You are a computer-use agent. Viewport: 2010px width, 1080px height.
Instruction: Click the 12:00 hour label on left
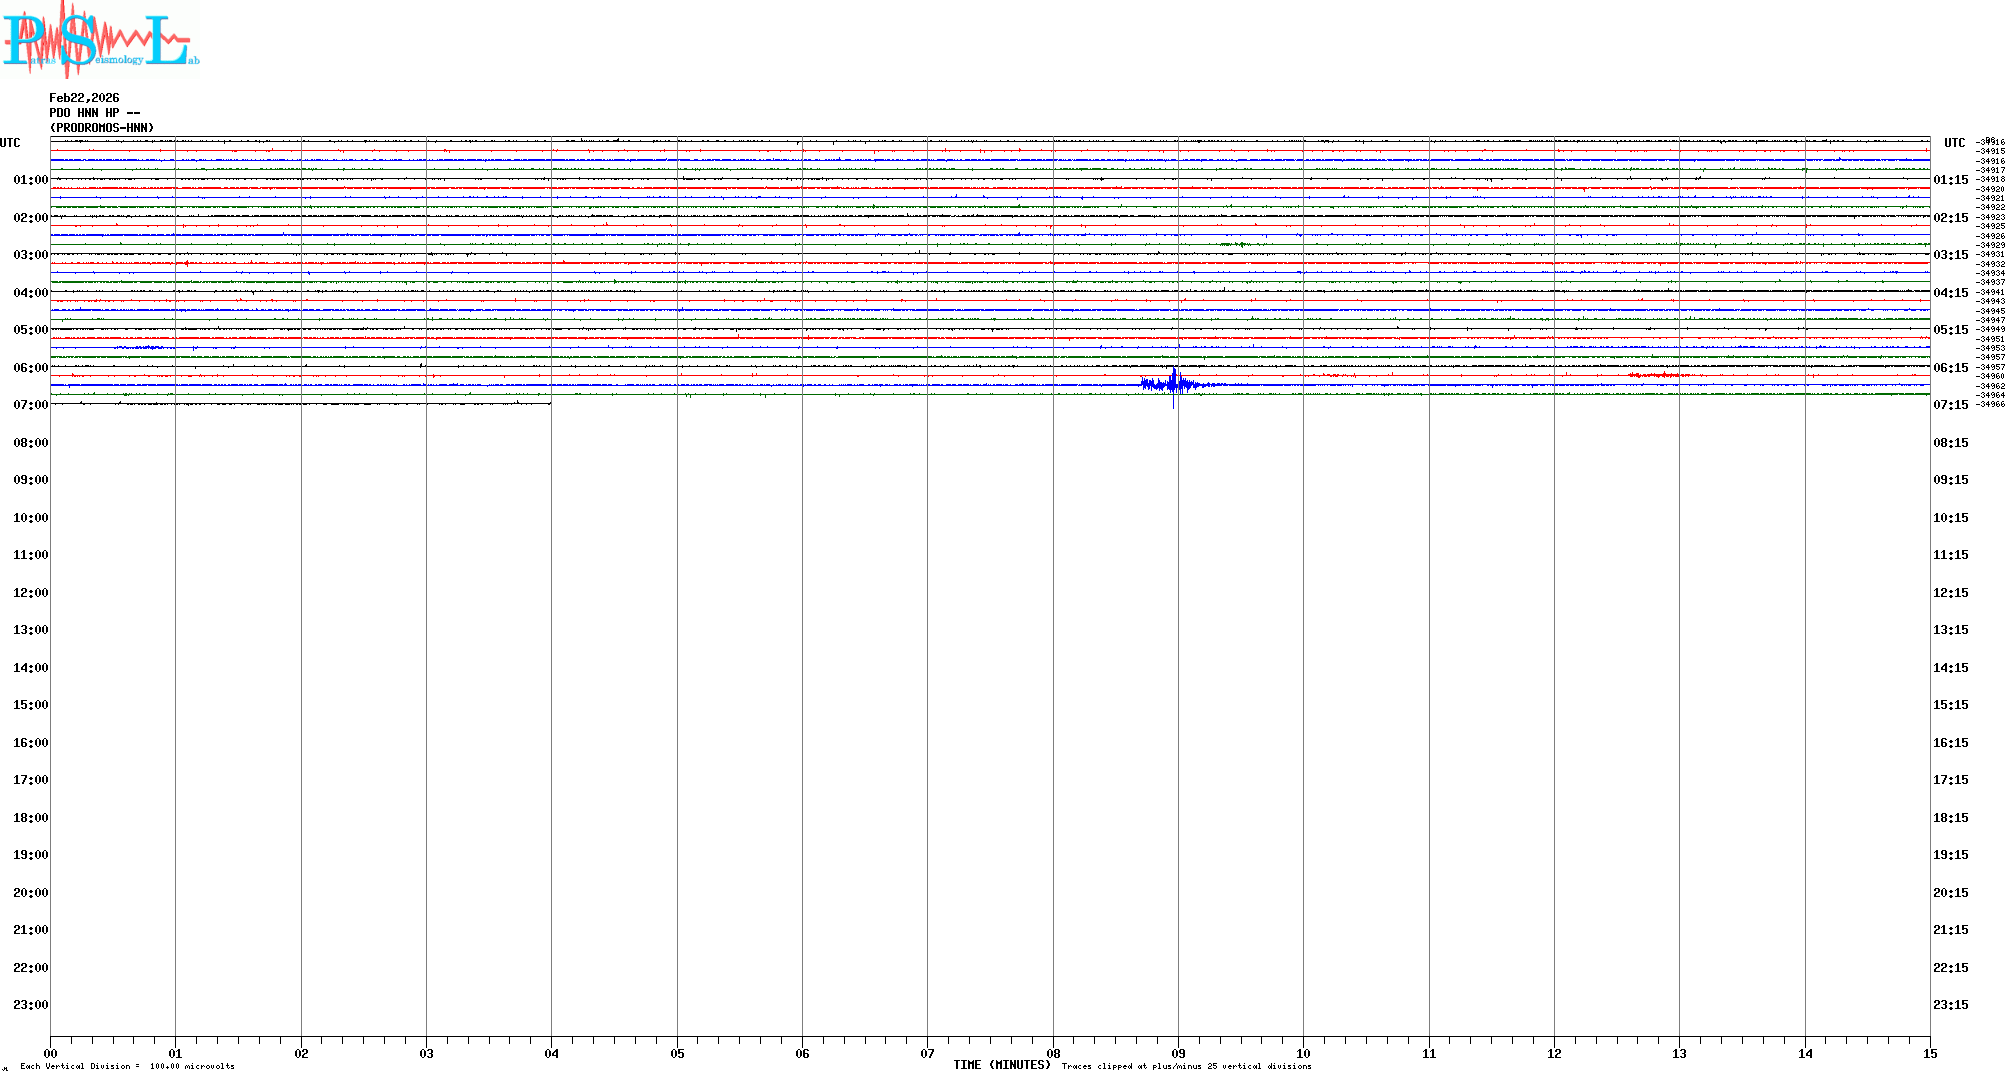coord(30,593)
